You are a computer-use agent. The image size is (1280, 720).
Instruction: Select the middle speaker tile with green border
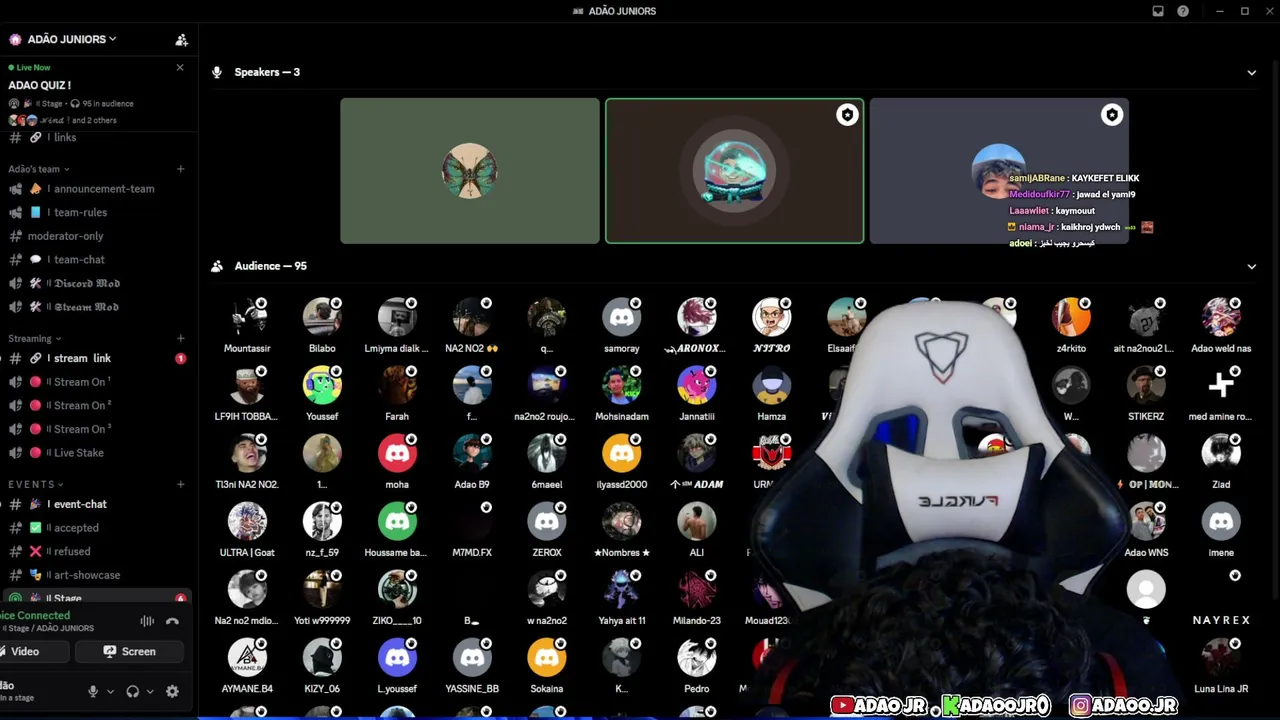point(734,171)
